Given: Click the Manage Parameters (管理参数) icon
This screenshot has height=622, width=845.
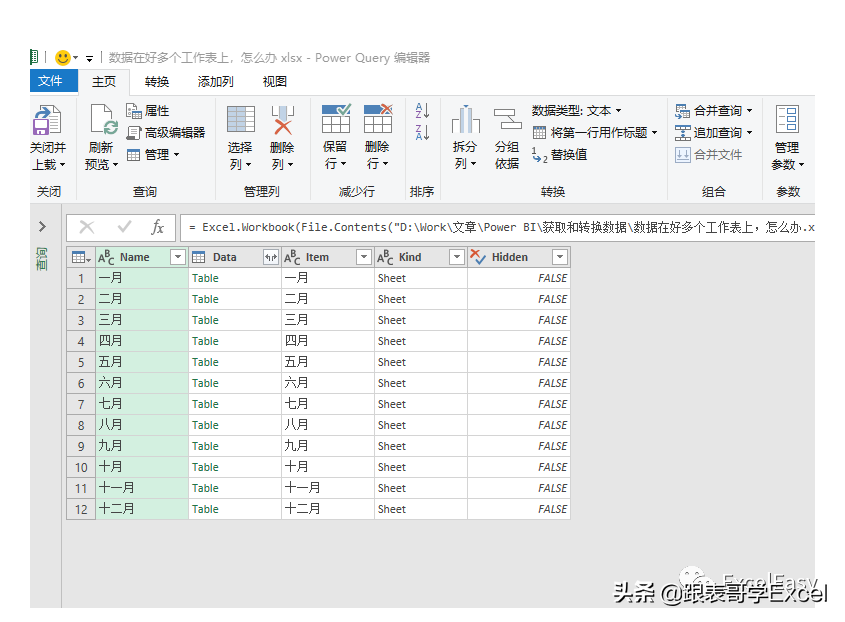Looking at the screenshot, I should pyautogui.click(x=787, y=119).
